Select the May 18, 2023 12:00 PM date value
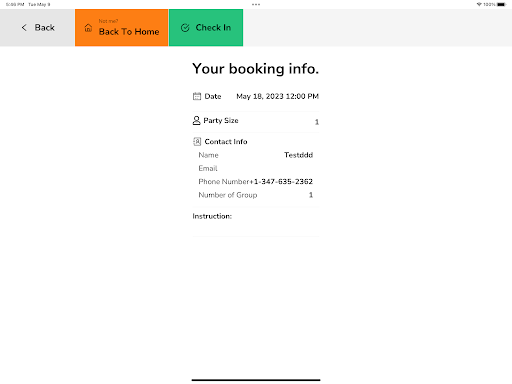The image size is (512, 384). 277,96
